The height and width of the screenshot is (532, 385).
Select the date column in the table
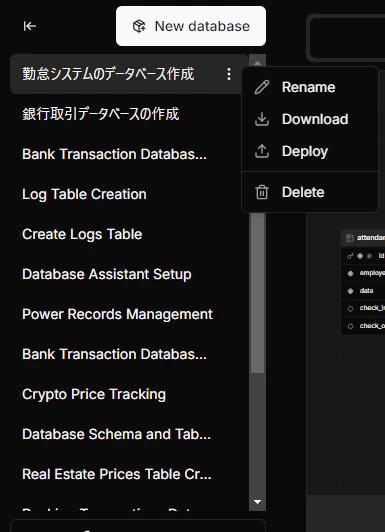click(x=363, y=291)
